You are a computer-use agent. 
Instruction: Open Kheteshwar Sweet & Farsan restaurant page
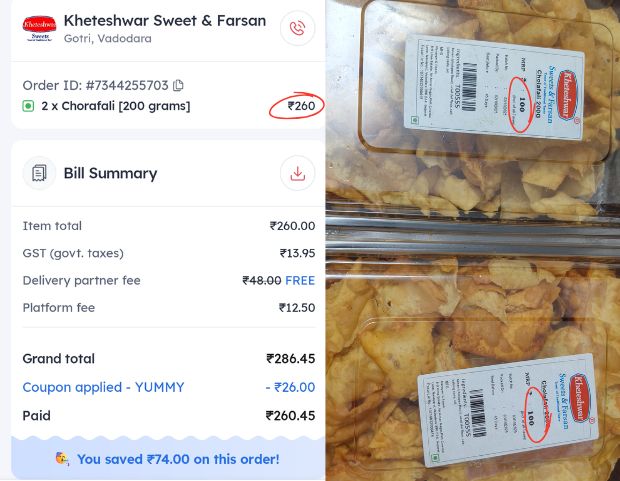coord(164,20)
